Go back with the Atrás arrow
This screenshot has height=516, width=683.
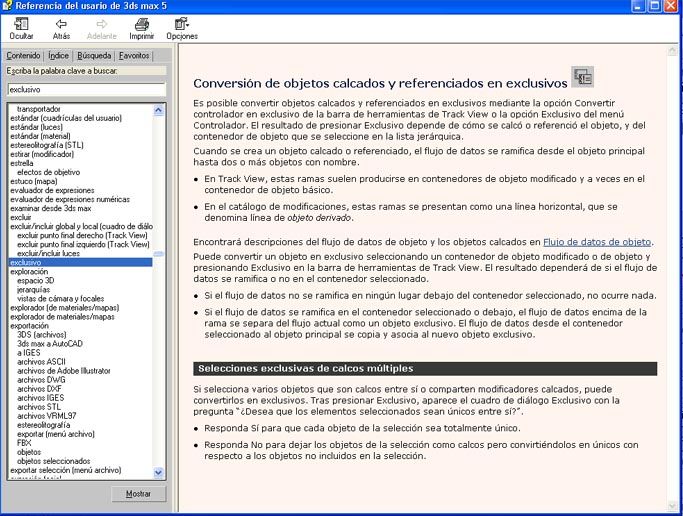pos(61,29)
